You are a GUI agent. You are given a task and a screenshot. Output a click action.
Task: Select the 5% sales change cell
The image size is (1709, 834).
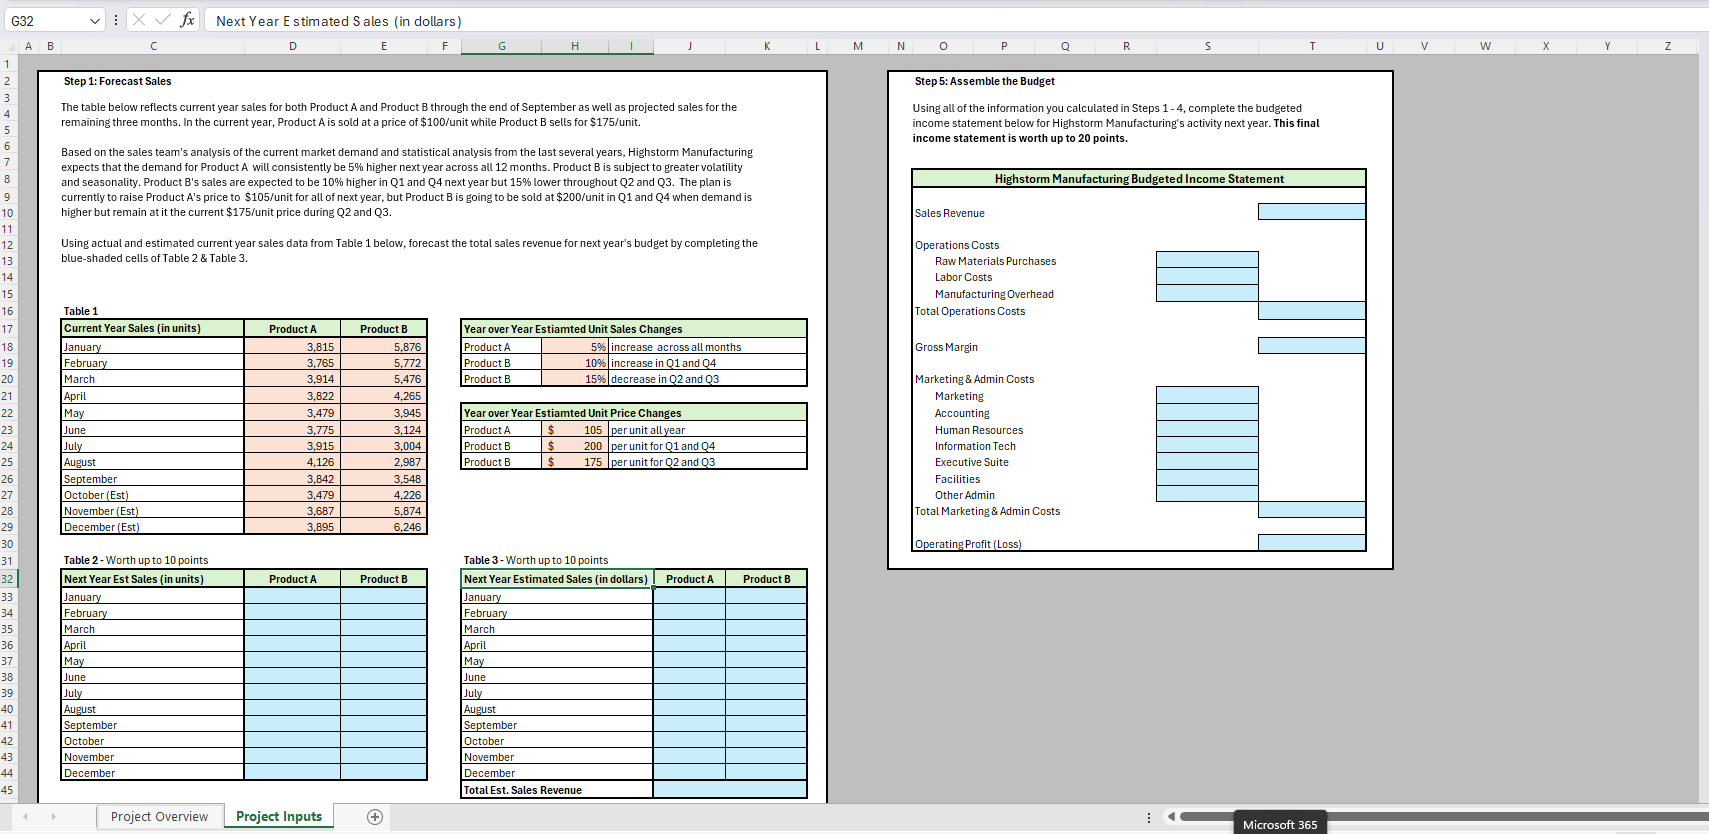tap(575, 347)
